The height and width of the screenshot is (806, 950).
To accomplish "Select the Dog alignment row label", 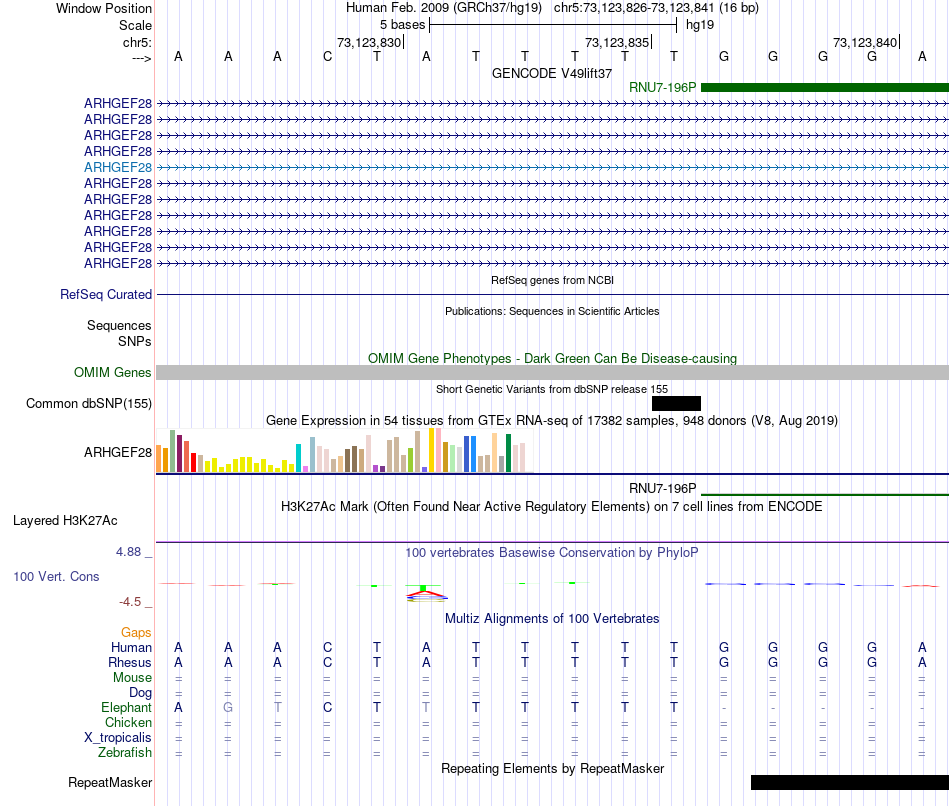I will [x=140, y=693].
